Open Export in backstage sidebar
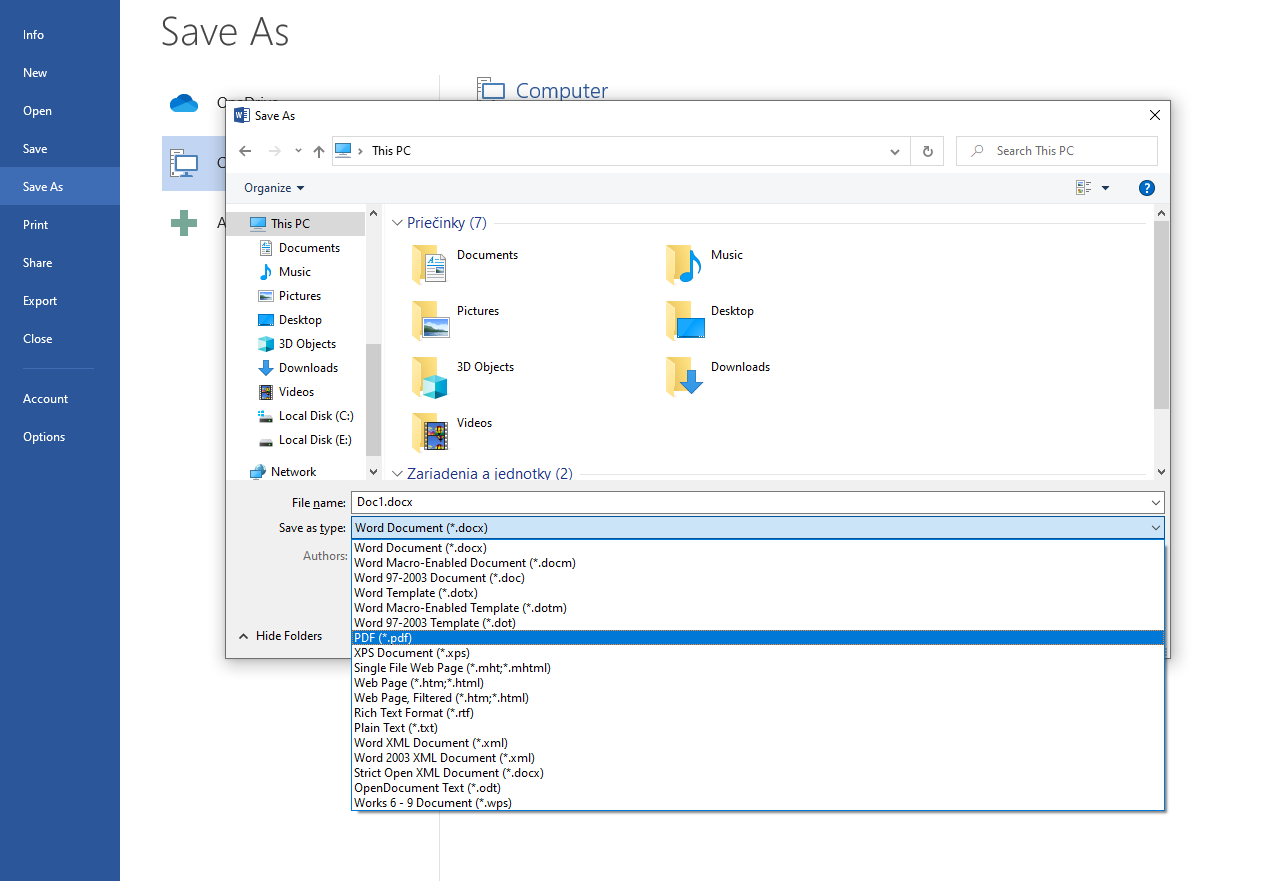 click(x=60, y=301)
